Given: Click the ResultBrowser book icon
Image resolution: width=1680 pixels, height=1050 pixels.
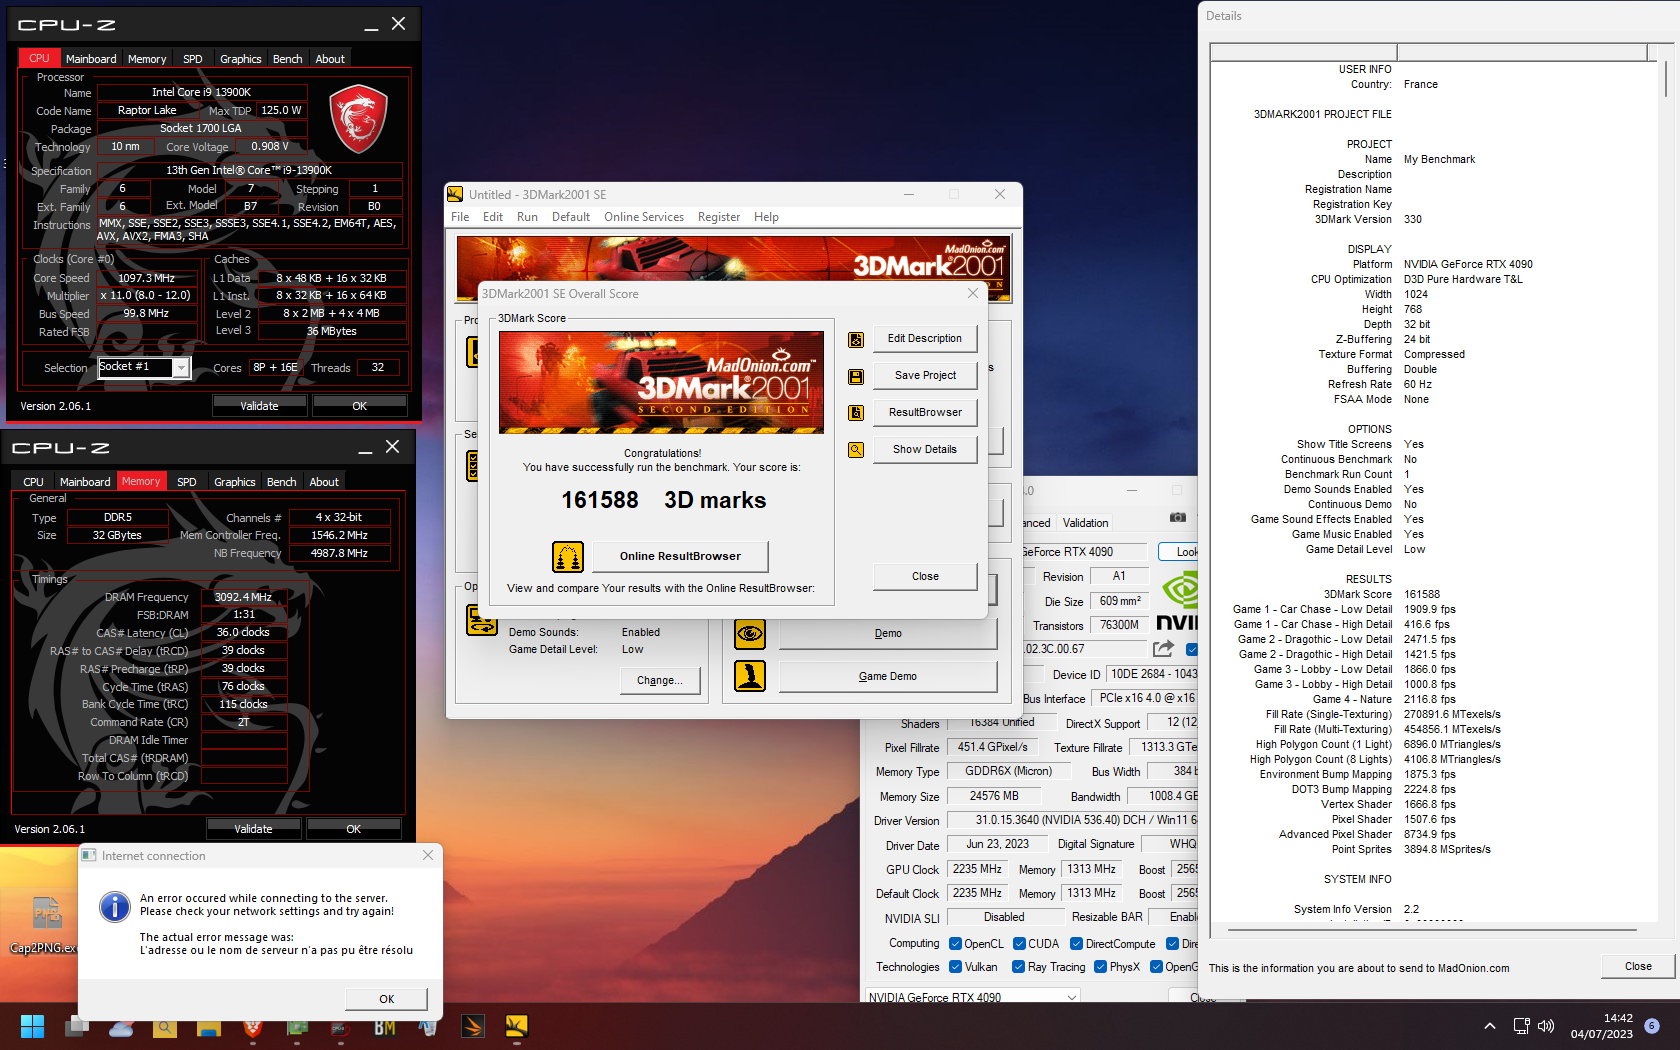Looking at the screenshot, I should pyautogui.click(x=856, y=413).
